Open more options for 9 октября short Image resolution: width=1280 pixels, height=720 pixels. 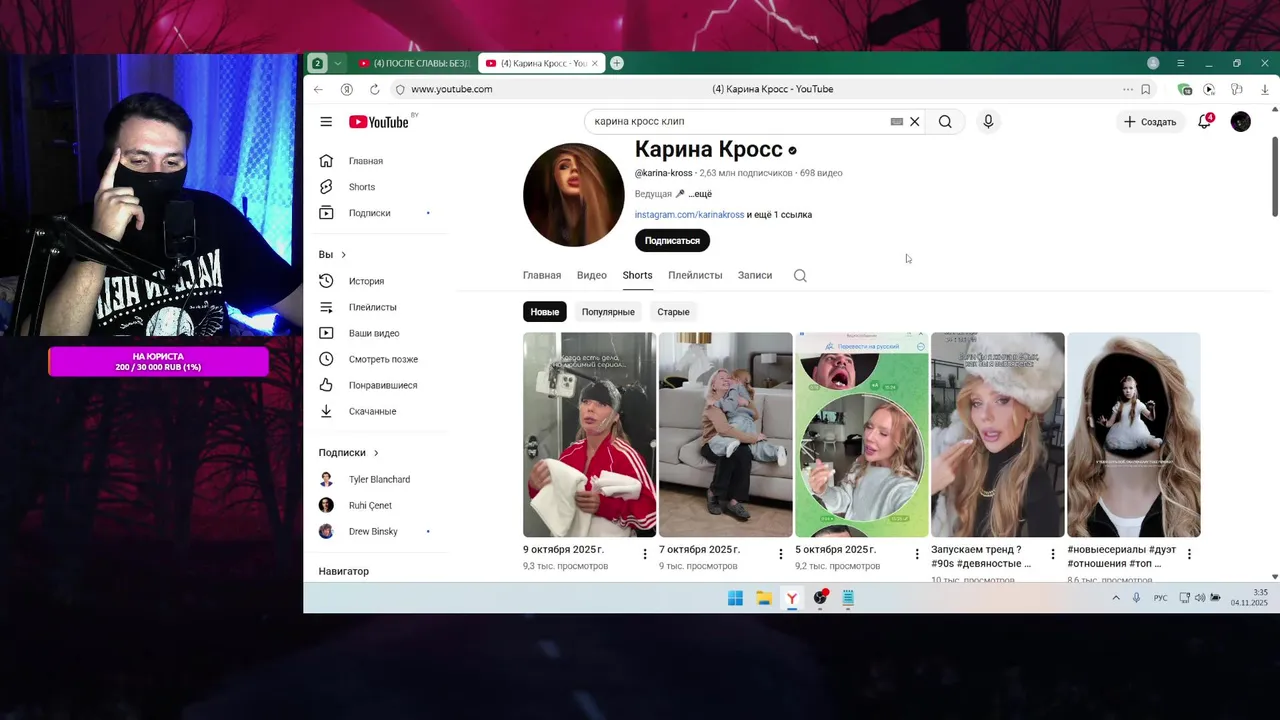(x=645, y=554)
